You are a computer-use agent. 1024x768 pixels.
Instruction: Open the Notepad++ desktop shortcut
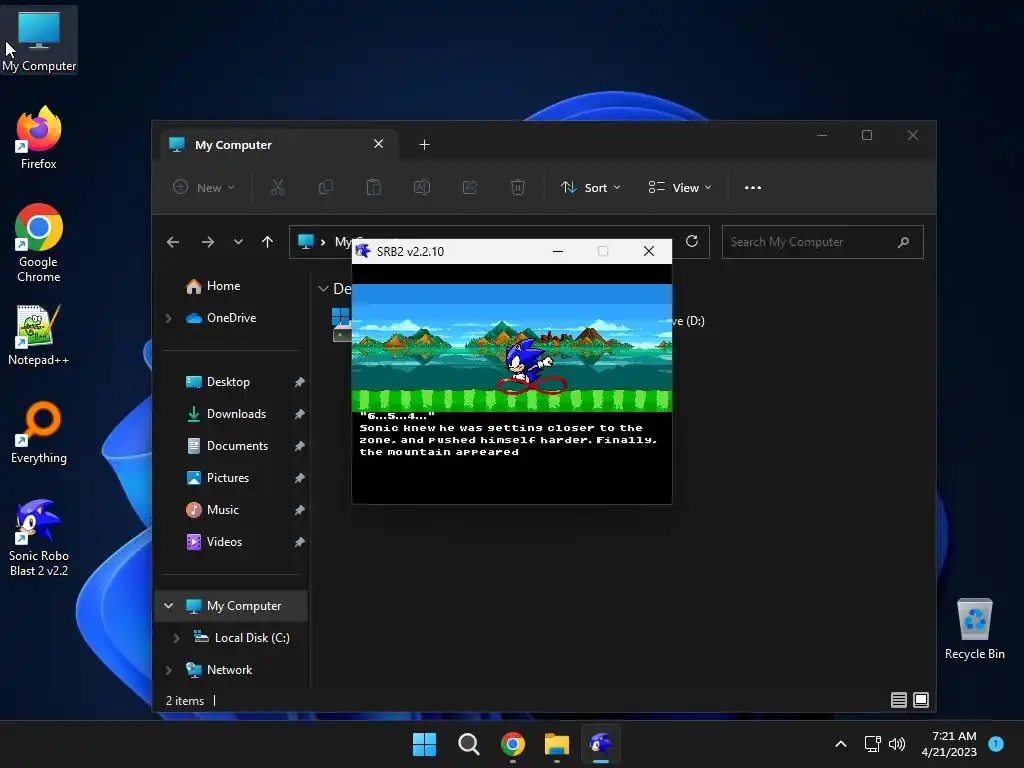pos(39,334)
